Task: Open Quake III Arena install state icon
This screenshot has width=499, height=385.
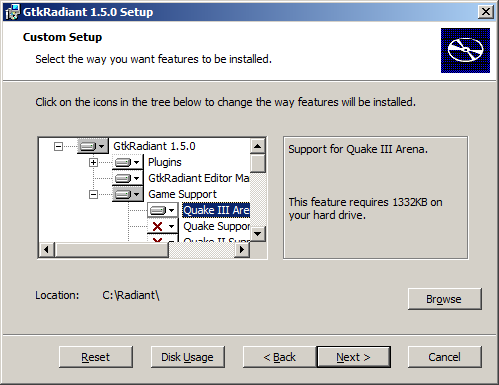Action: [x=163, y=210]
